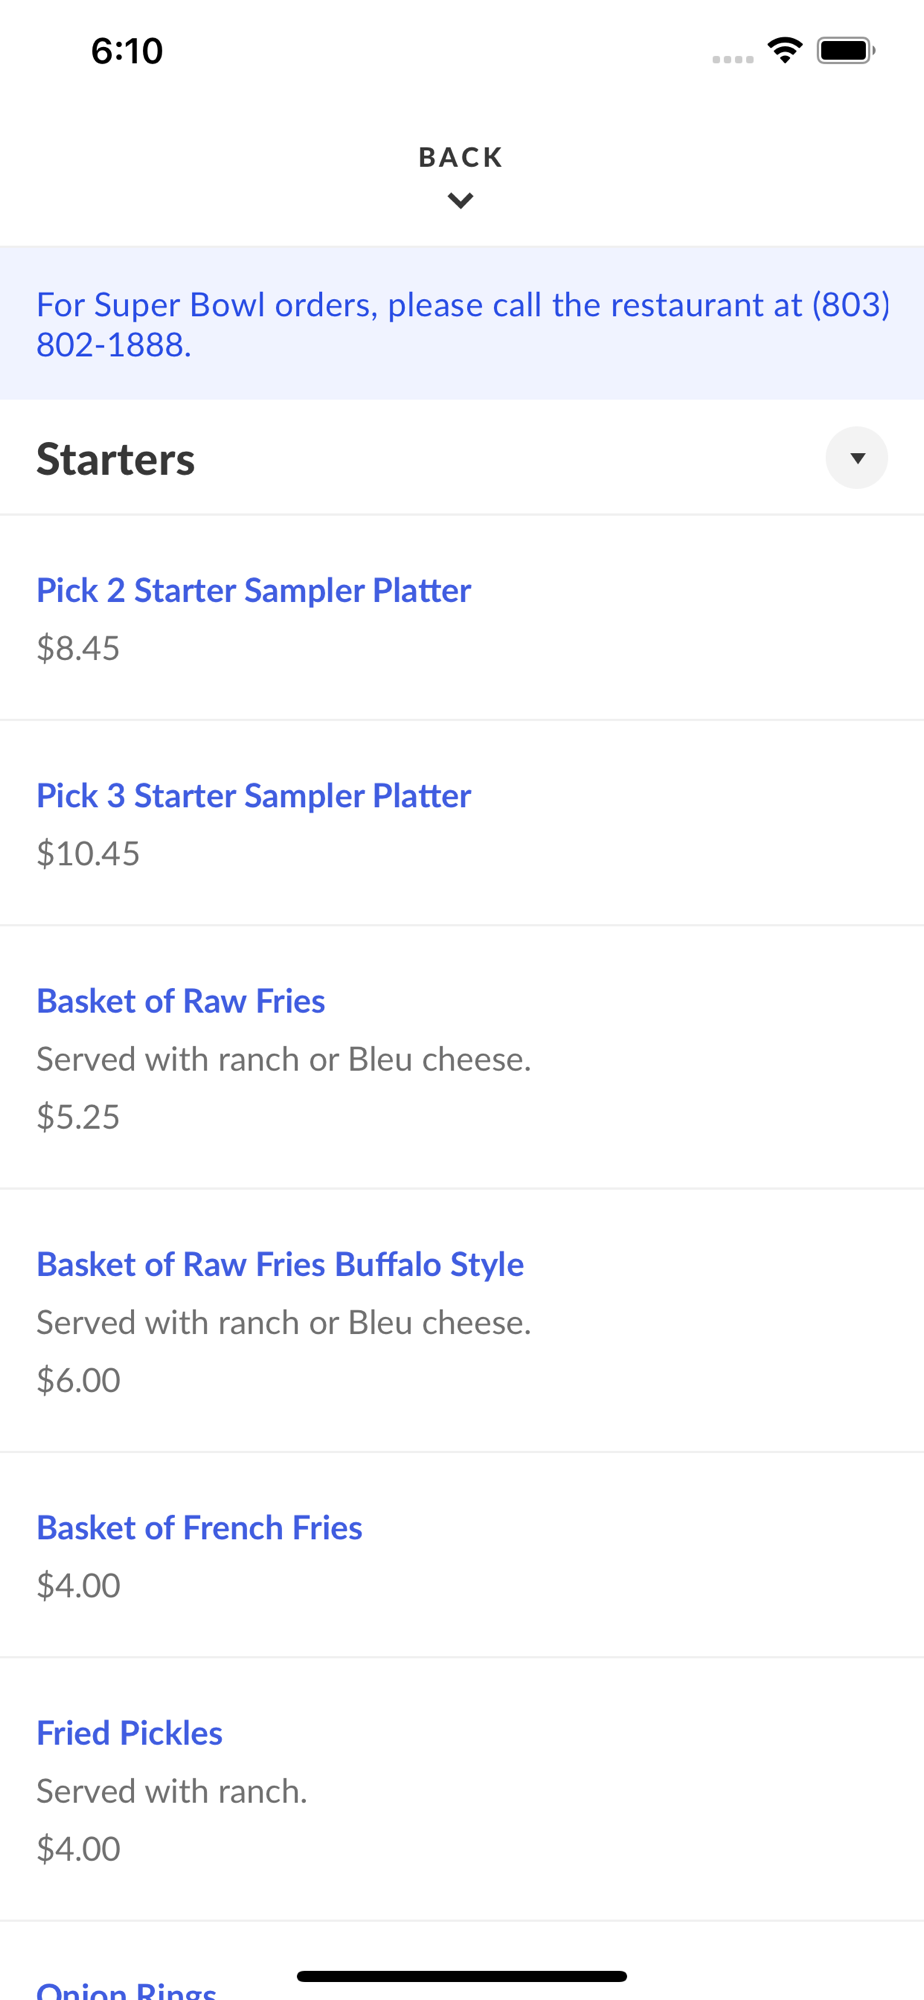This screenshot has width=924, height=2000.
Task: Open the Fried Pickles item
Action: tap(129, 1733)
